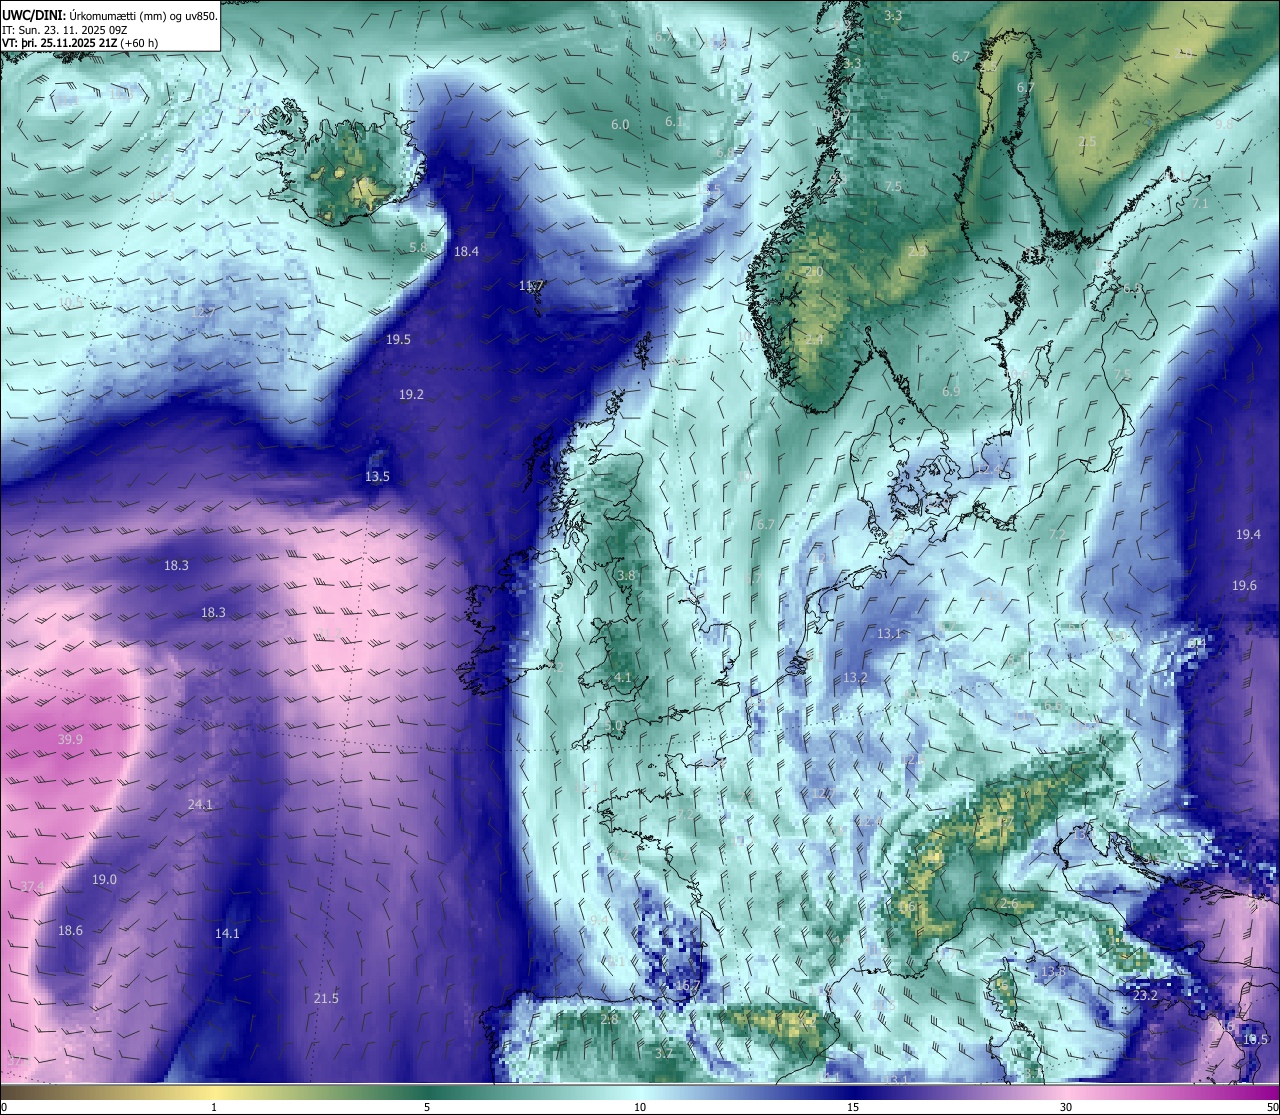Click the 30 tick on the color scale

1066,1107
